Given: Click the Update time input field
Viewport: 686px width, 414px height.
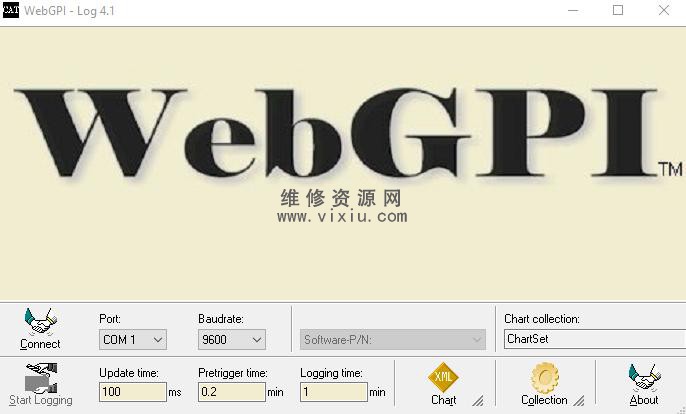Looking at the screenshot, I should [133, 392].
